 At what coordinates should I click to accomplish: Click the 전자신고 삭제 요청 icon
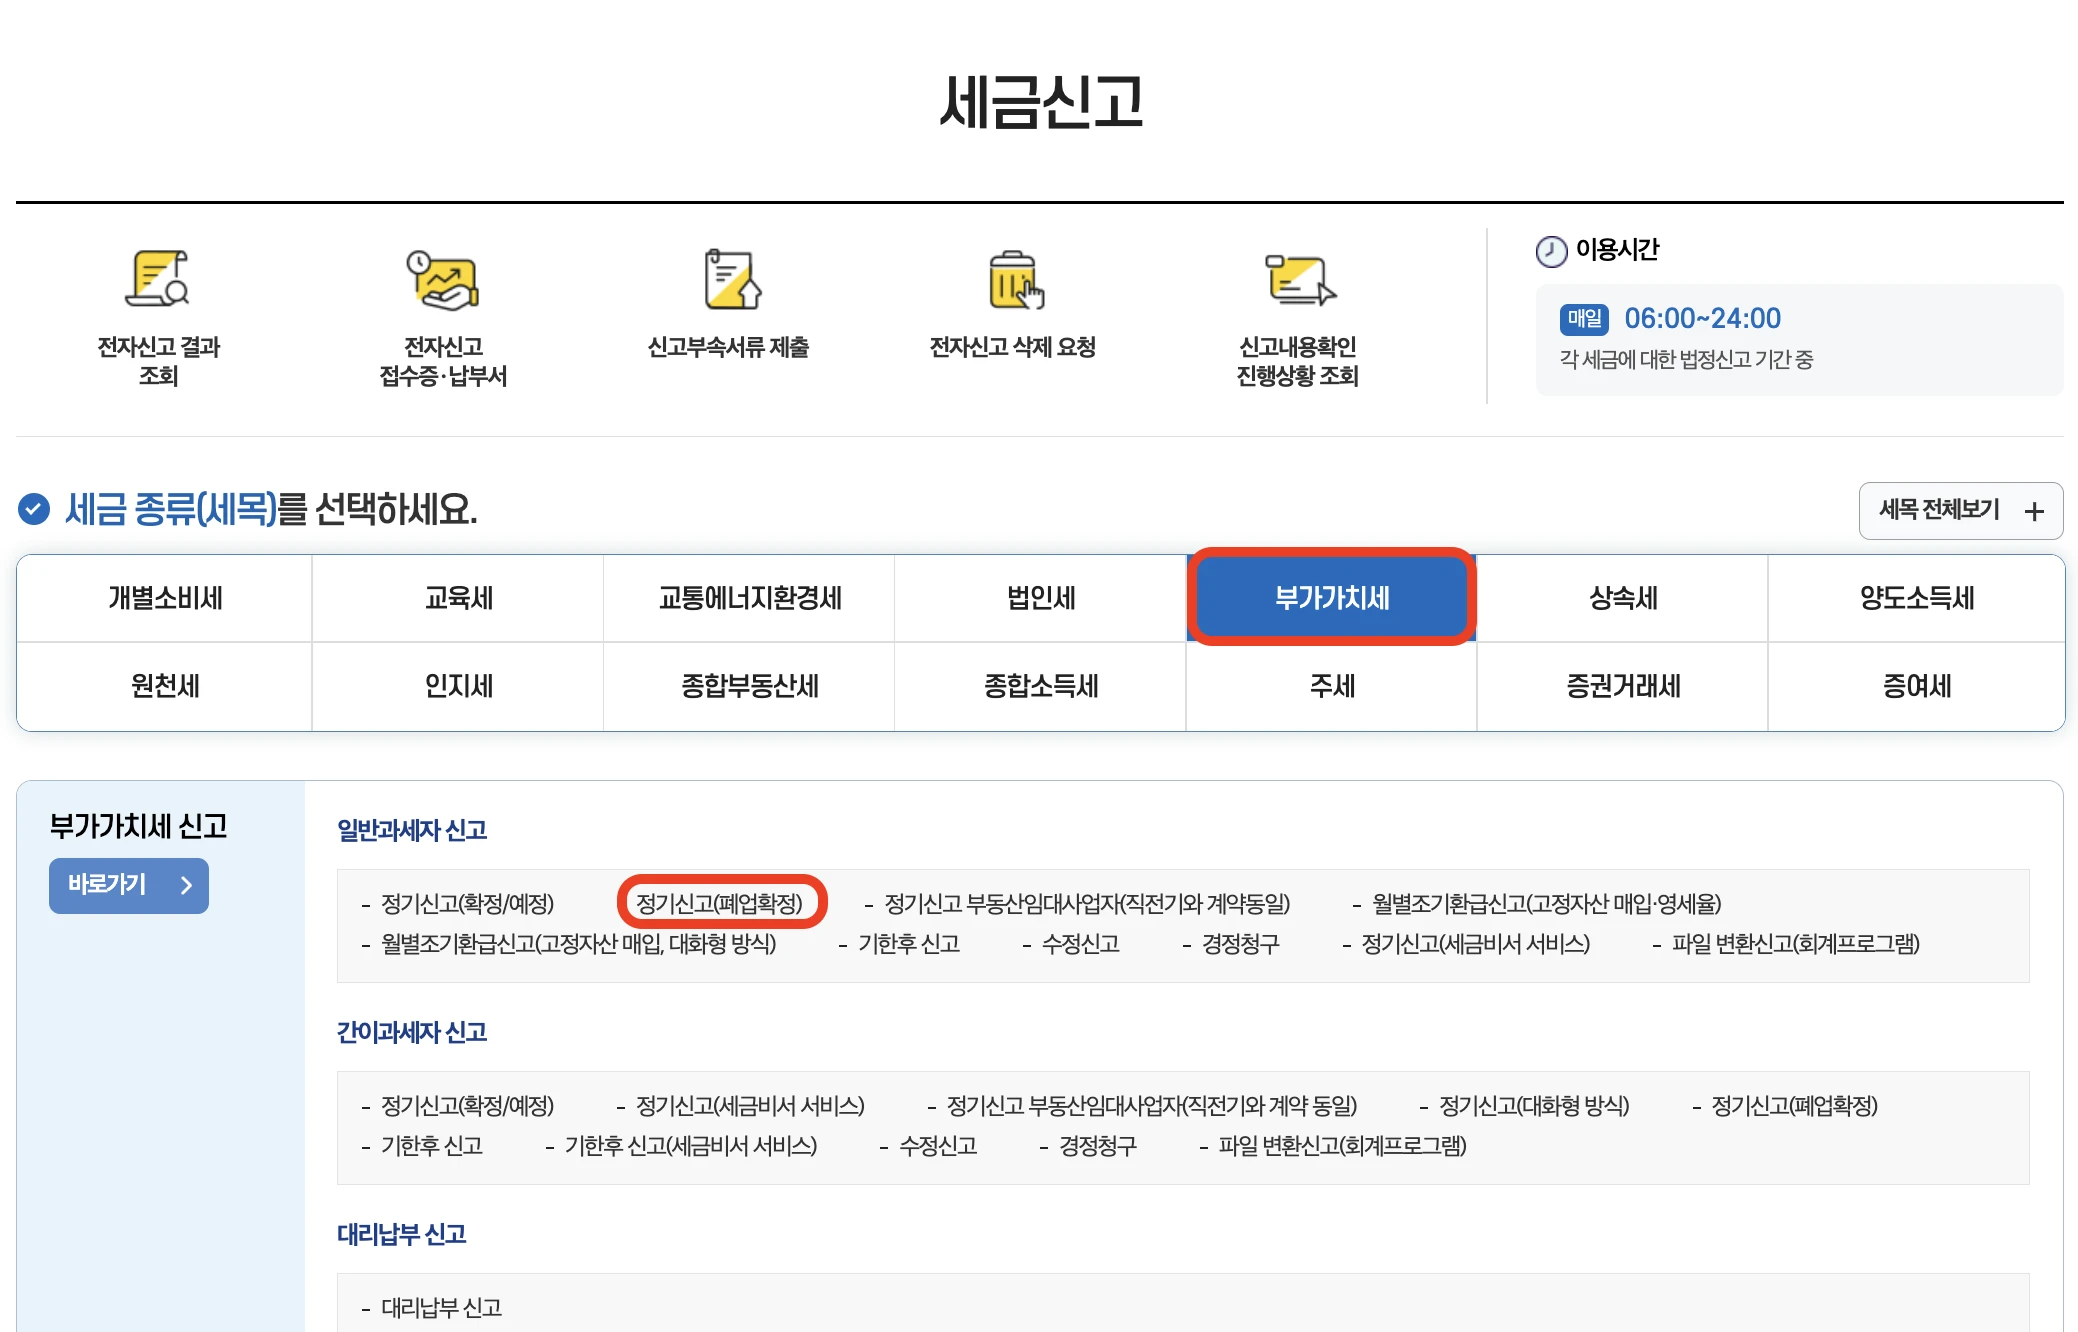[1013, 280]
